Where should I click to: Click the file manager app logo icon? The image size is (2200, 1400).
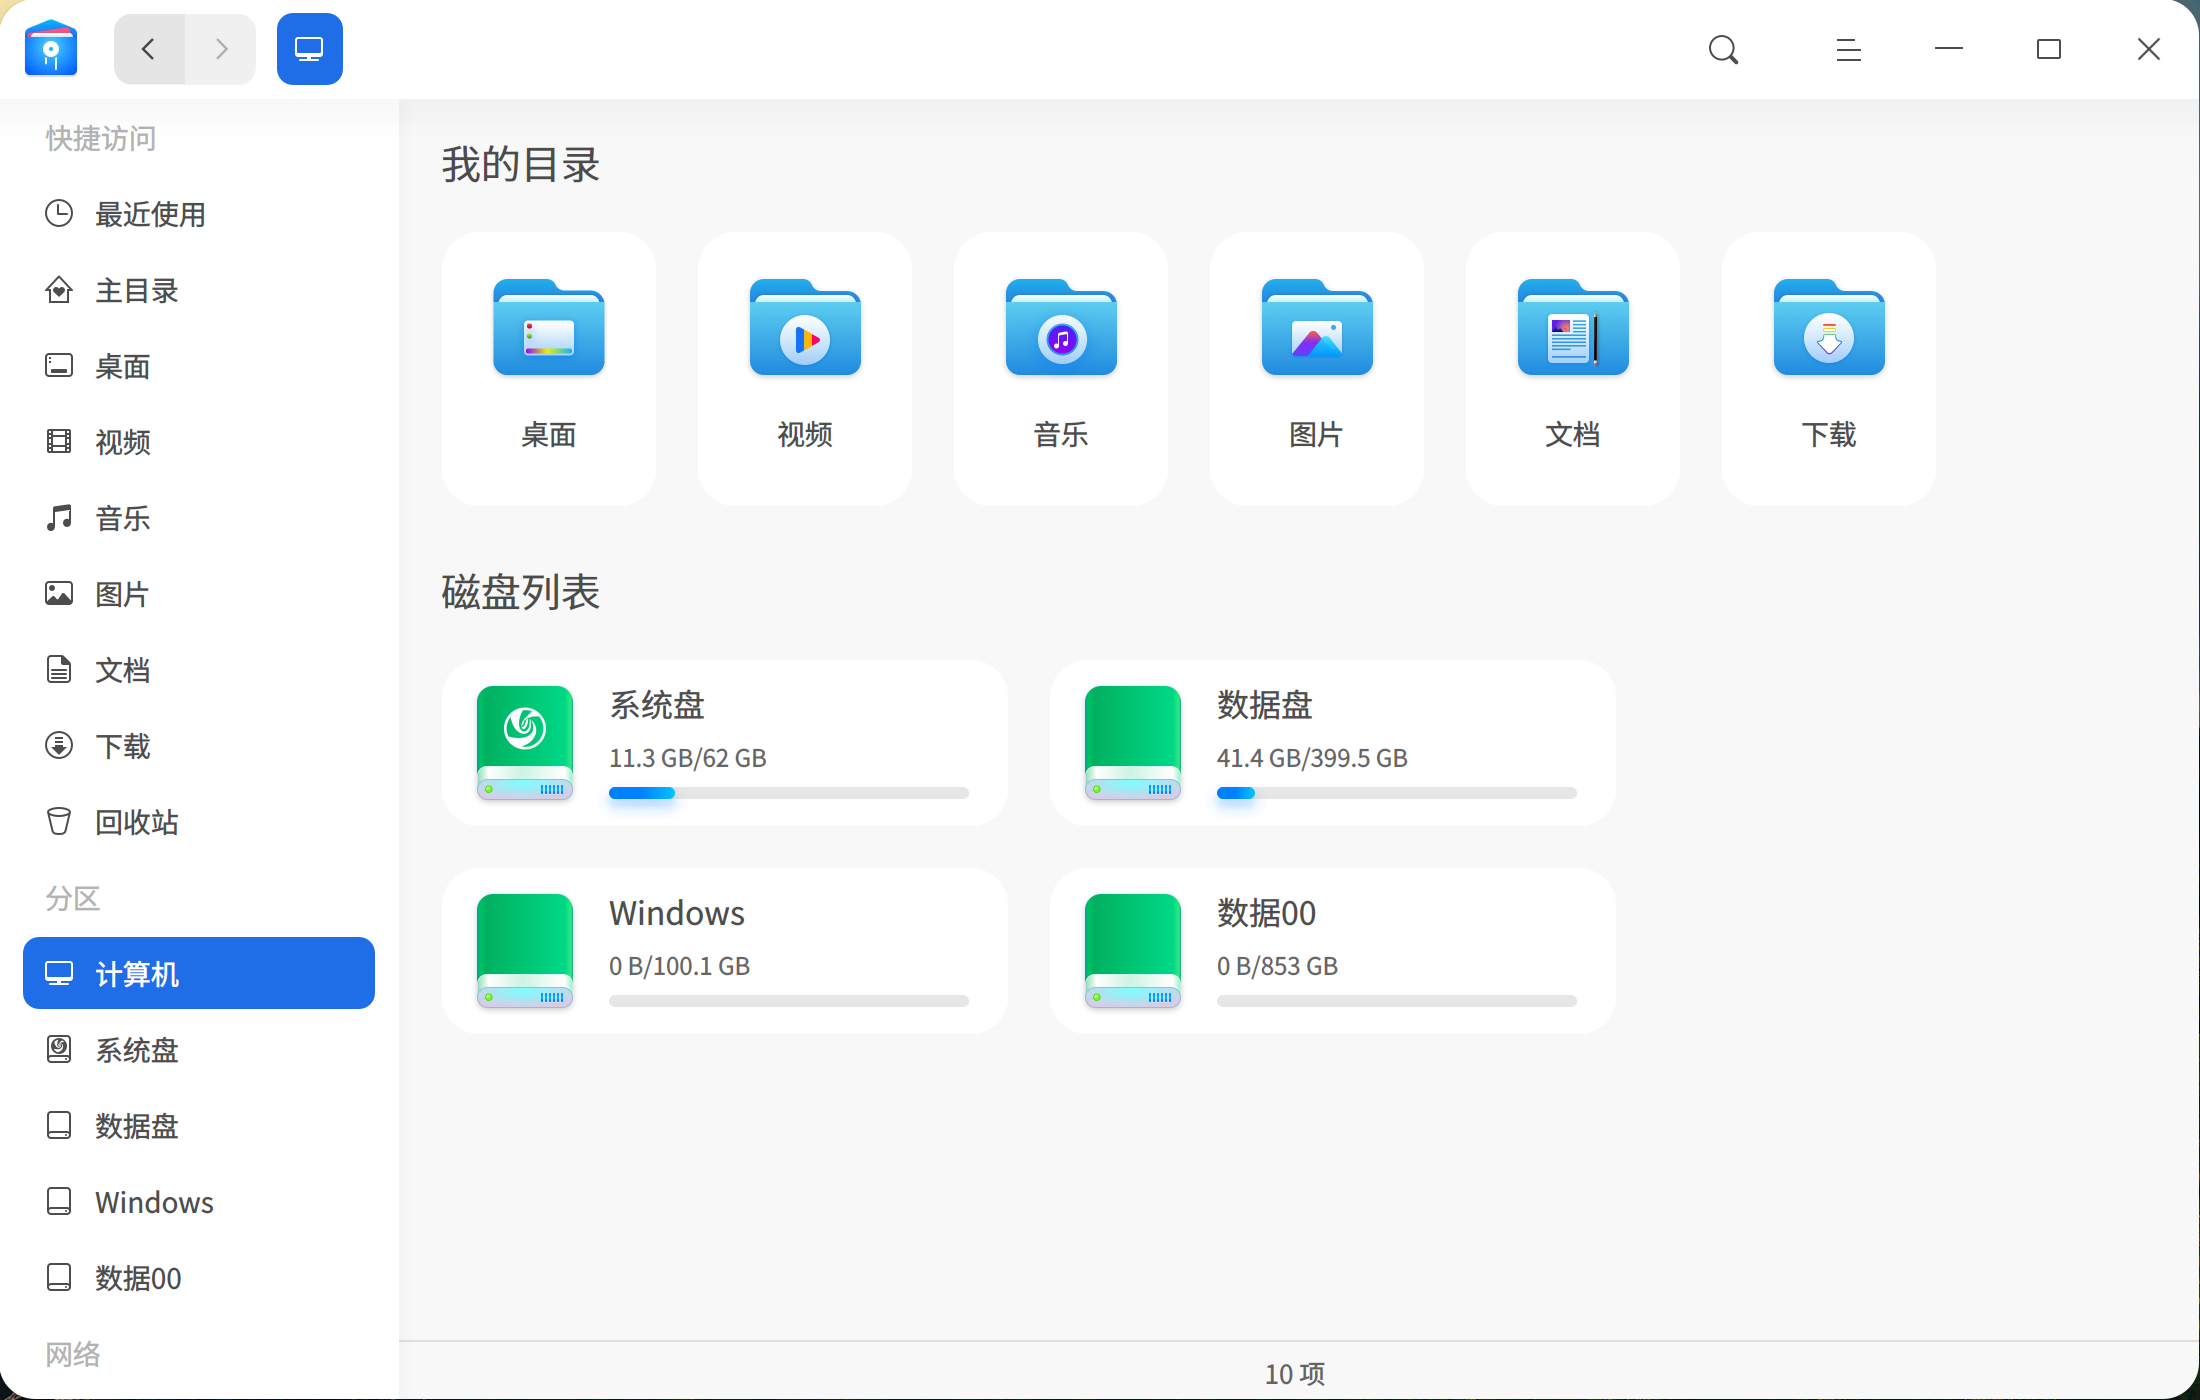(51, 48)
